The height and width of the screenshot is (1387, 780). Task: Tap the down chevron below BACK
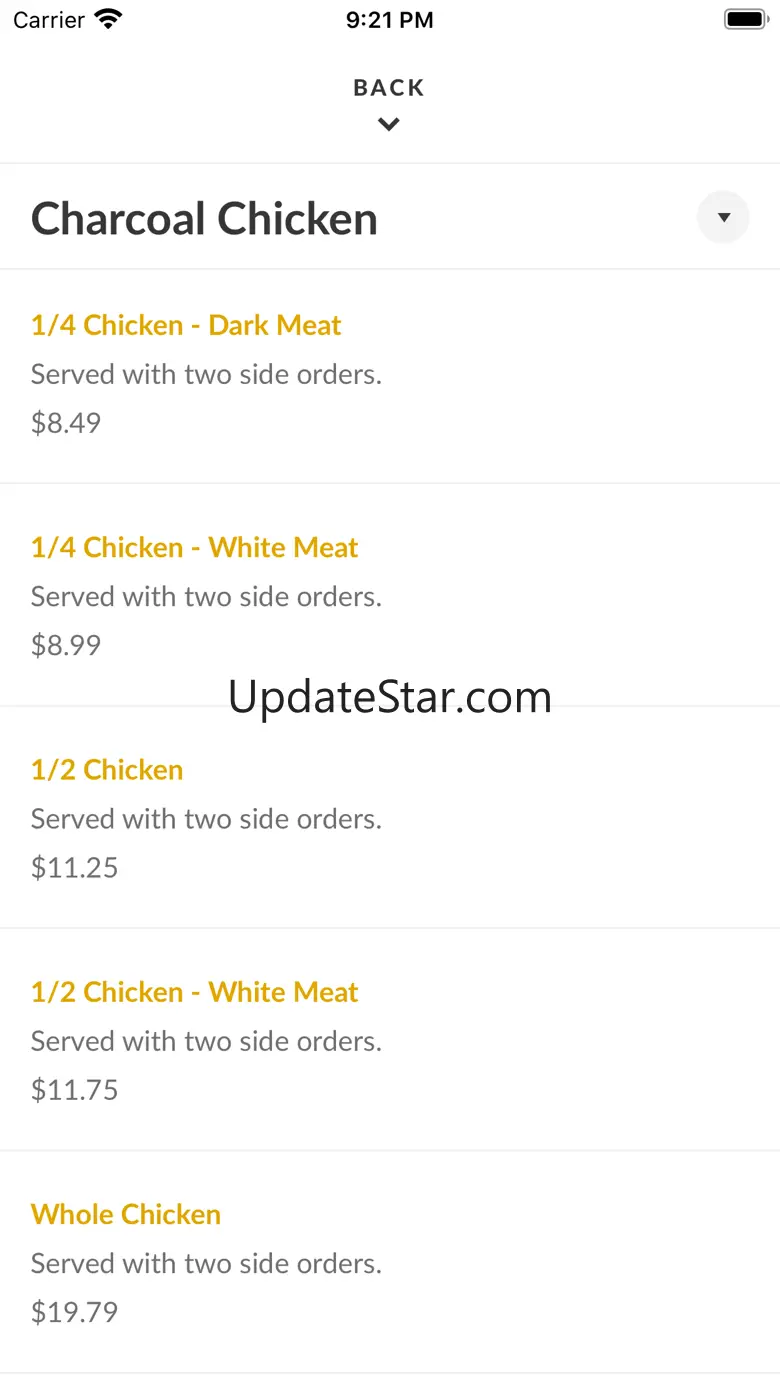click(x=389, y=125)
